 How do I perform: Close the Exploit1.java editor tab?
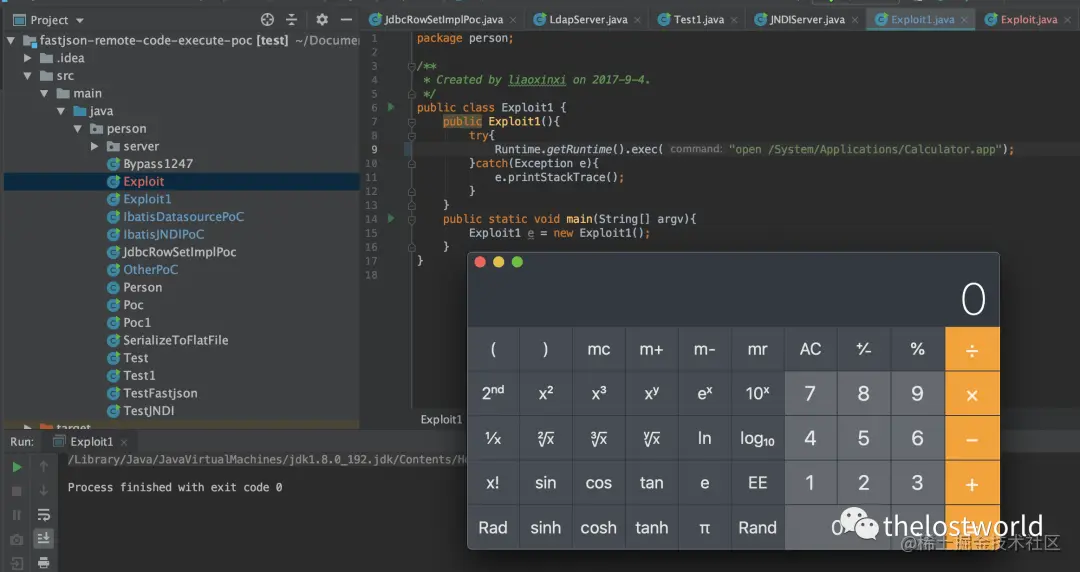(964, 20)
